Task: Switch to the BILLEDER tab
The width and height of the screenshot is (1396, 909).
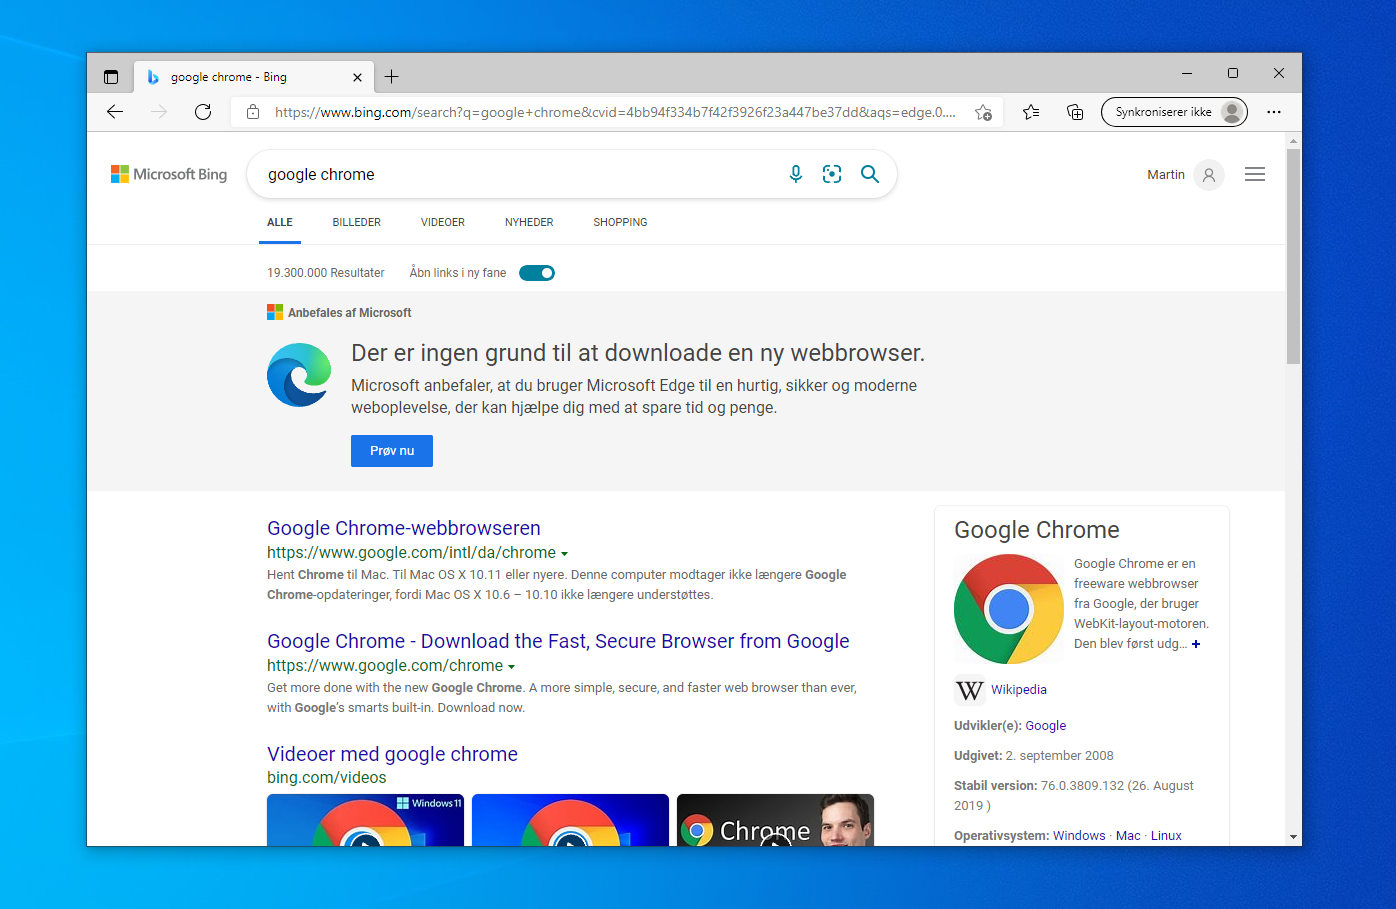Action: coord(356,222)
